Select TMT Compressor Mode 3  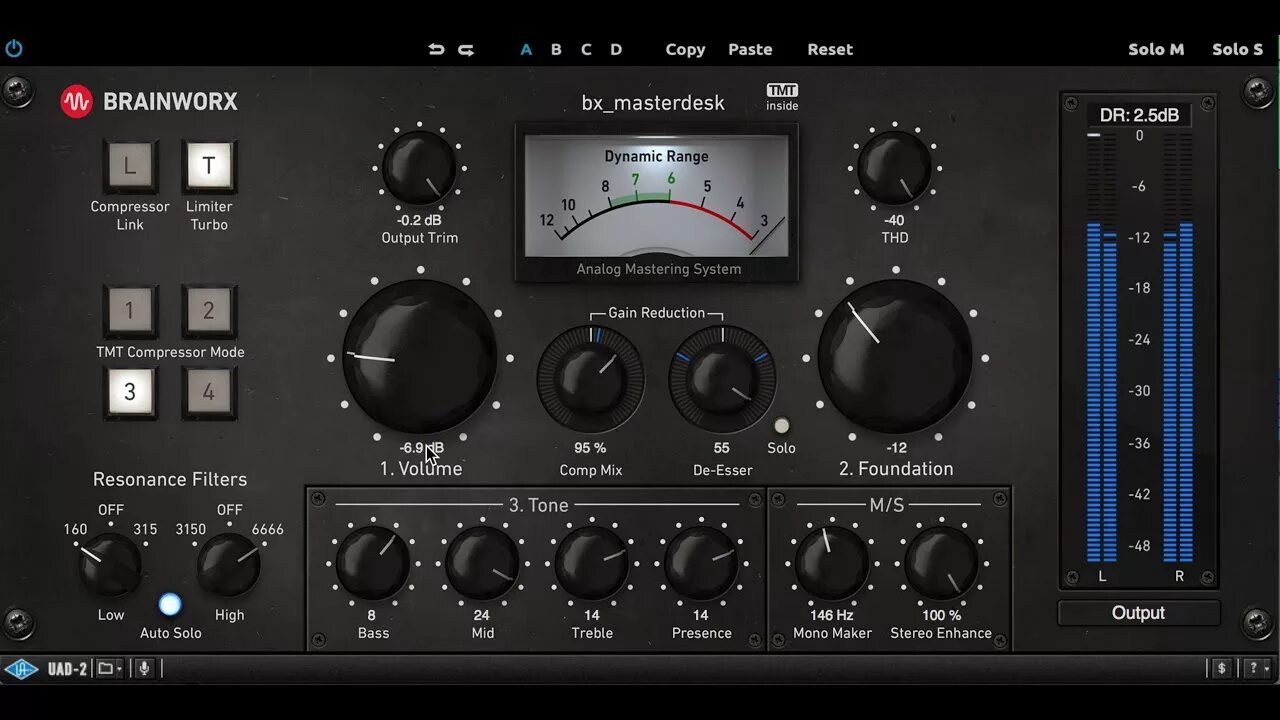(x=129, y=392)
